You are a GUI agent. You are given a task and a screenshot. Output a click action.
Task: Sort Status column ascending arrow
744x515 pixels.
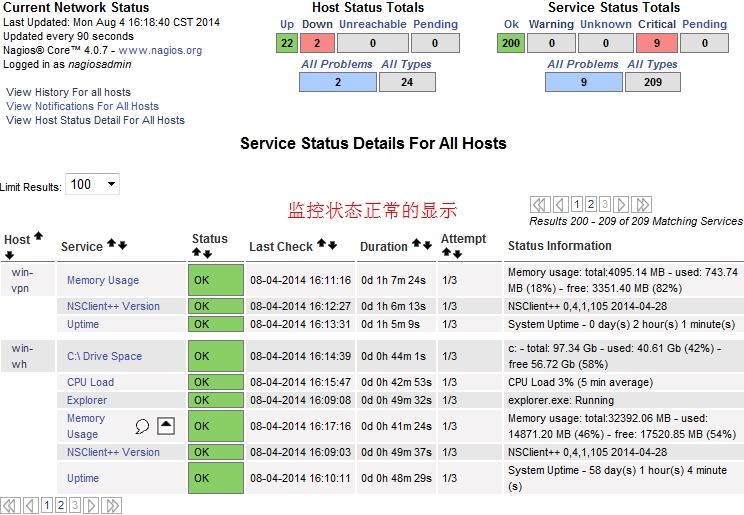[x=196, y=253]
